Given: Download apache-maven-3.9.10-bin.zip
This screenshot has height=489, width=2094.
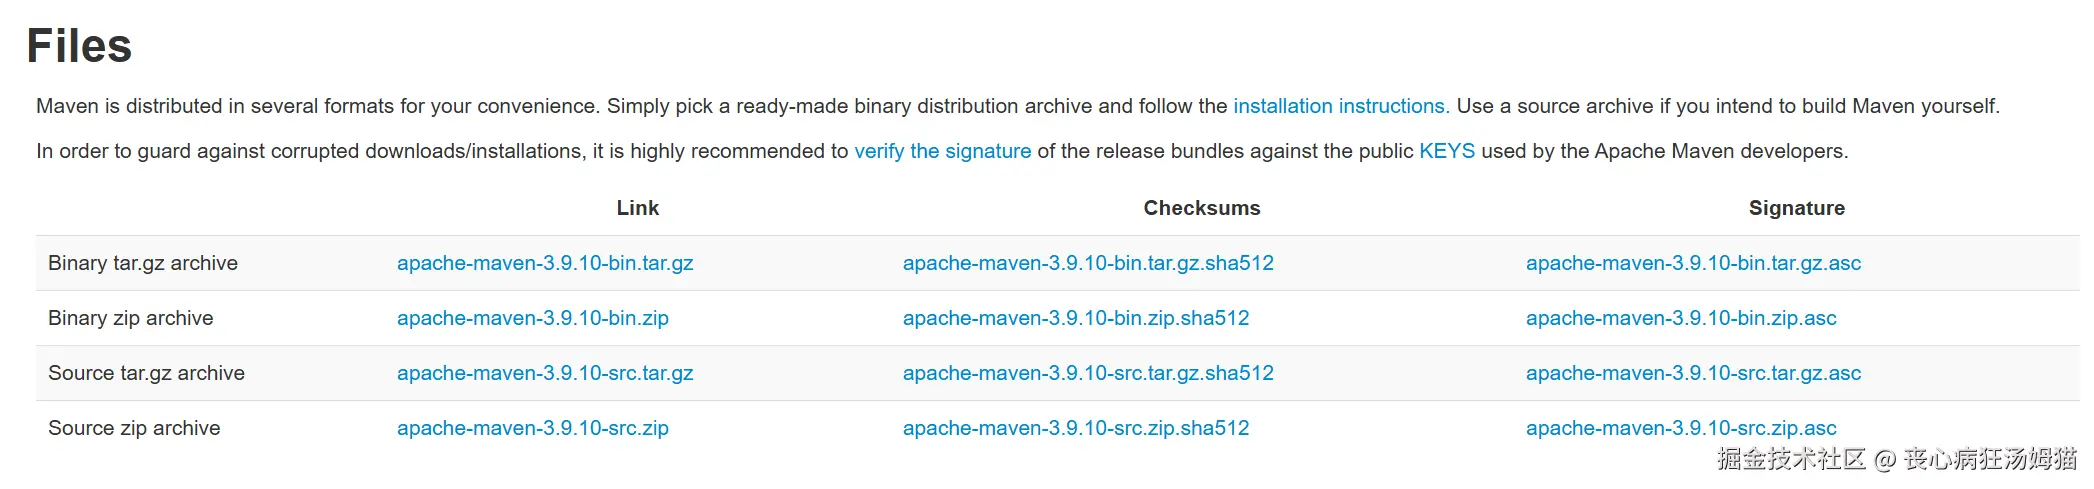Looking at the screenshot, I should click(x=533, y=318).
